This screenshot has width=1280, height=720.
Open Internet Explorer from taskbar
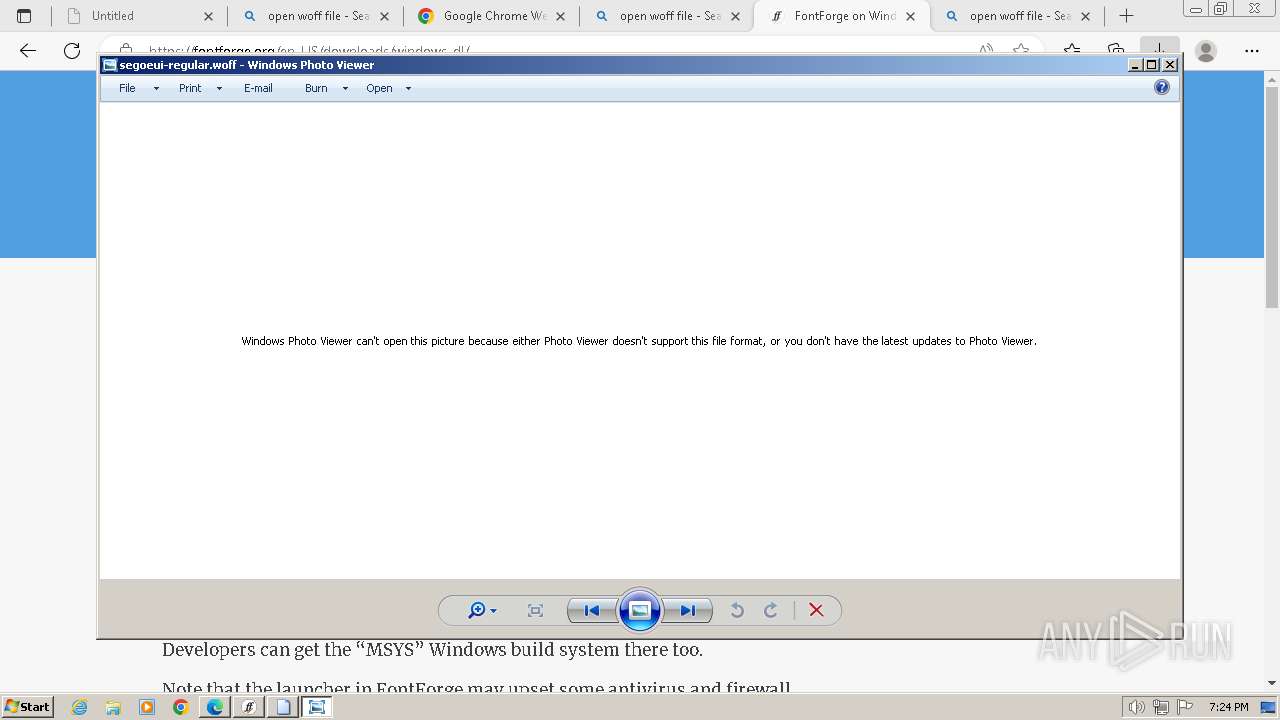80,707
